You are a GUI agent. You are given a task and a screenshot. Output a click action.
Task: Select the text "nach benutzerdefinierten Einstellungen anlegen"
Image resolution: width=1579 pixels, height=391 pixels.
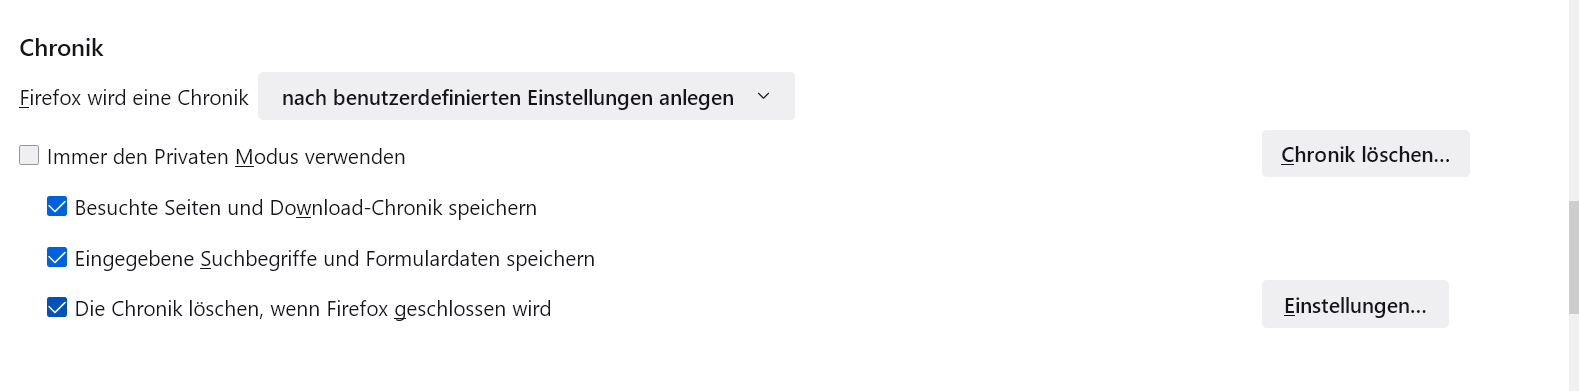coord(508,97)
